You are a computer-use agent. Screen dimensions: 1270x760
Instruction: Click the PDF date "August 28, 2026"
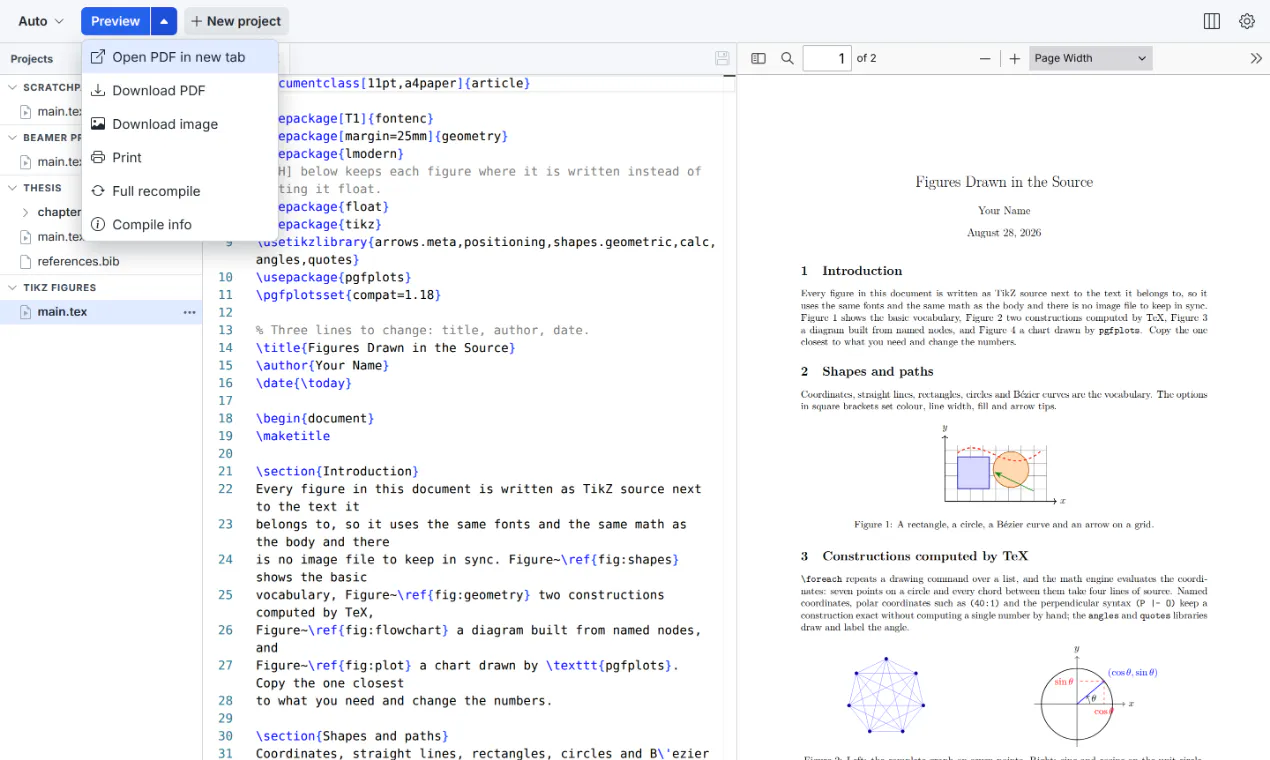coord(1004,232)
